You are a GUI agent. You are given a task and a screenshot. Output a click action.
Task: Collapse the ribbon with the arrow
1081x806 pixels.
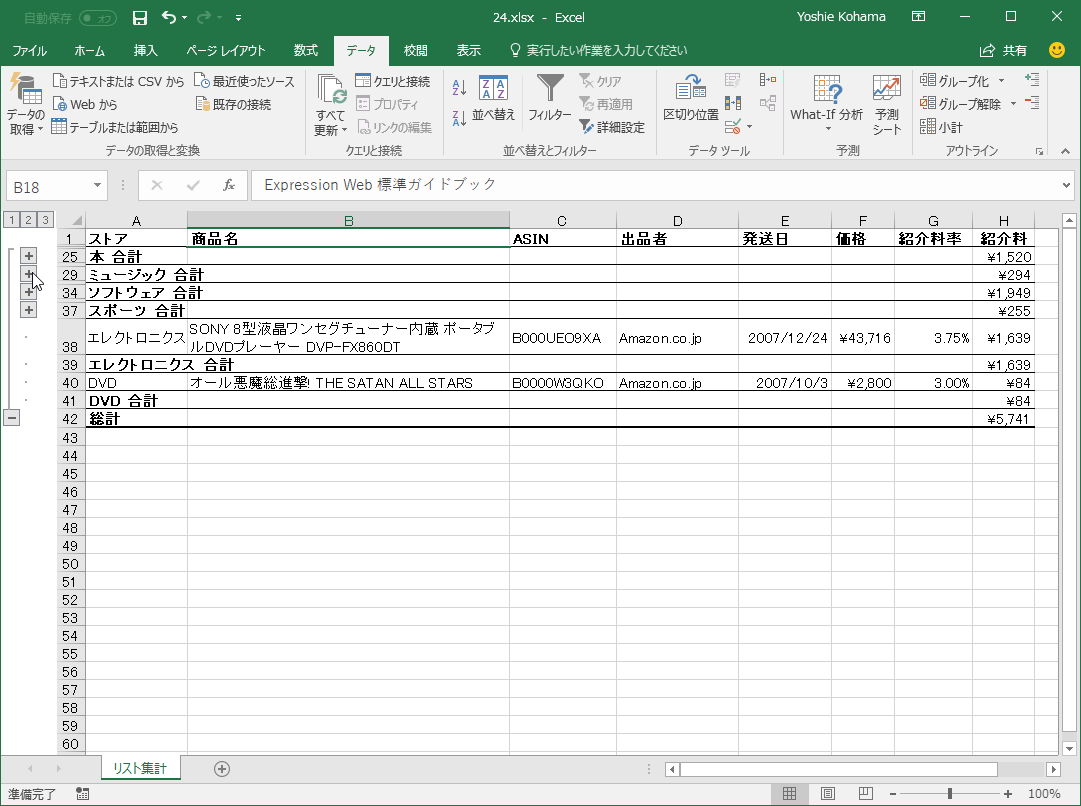pos(1065,151)
